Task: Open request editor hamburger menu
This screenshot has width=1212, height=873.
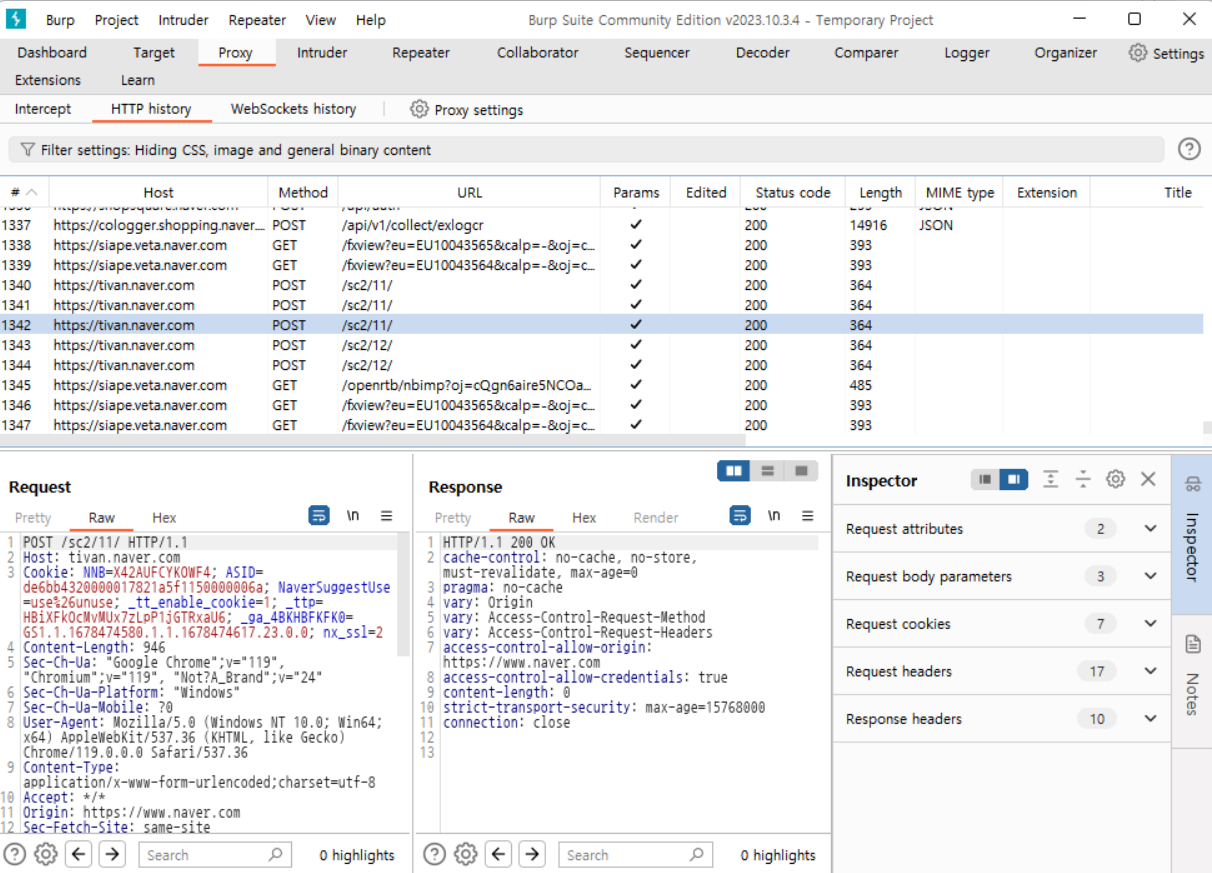Action: click(x=387, y=516)
